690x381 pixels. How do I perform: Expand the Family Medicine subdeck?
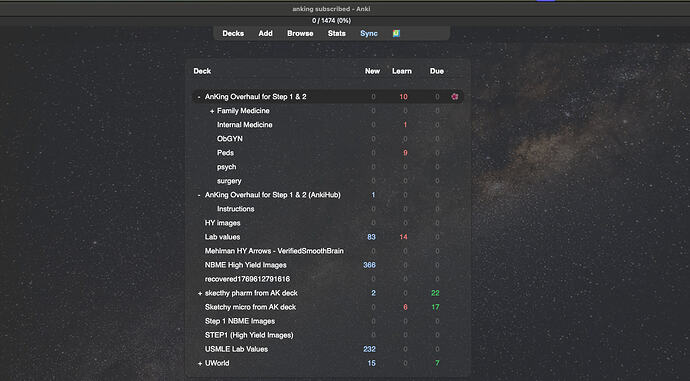[x=212, y=111]
